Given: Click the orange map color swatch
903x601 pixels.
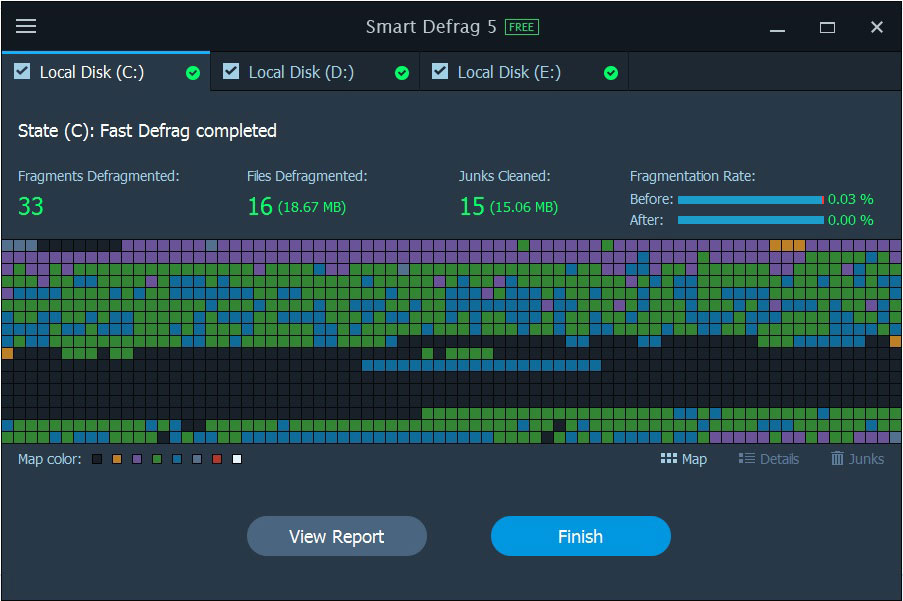Looking at the screenshot, I should (117, 459).
